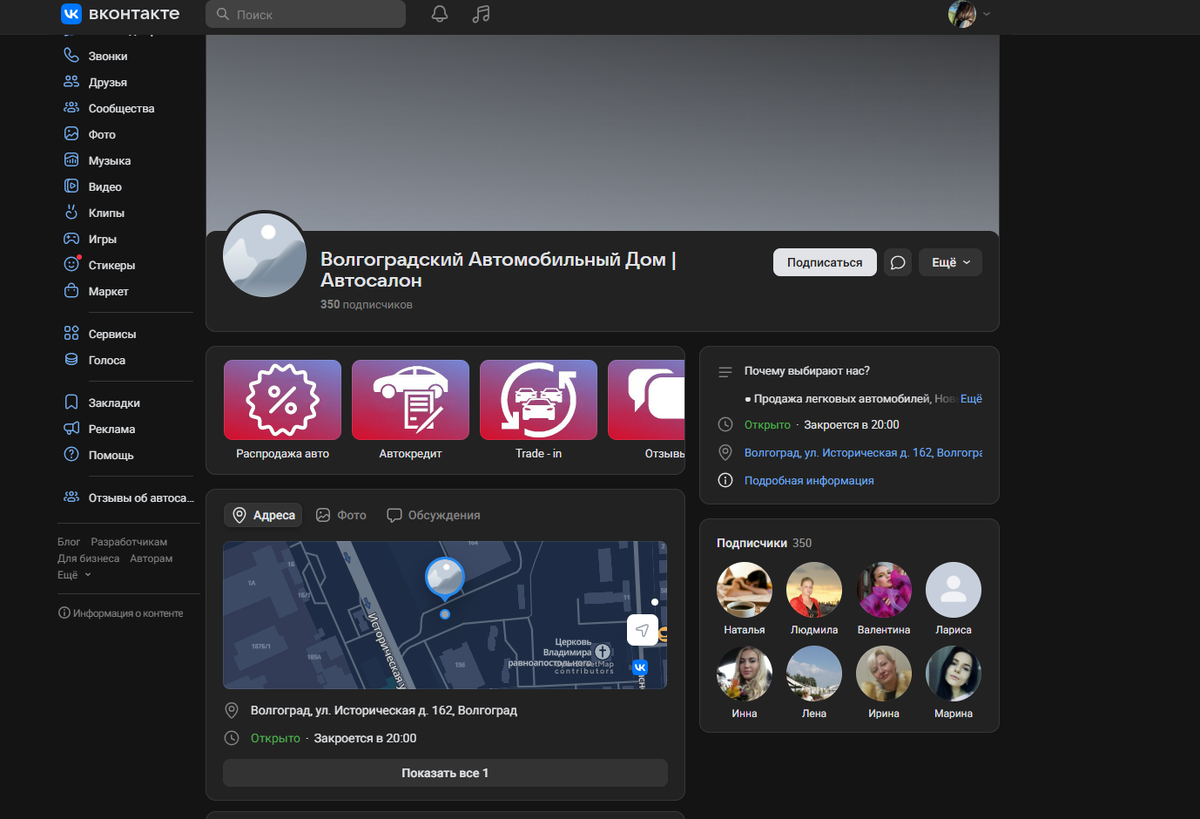The width and height of the screenshot is (1200, 819).
Task: Switch to the Фото tab
Action: click(341, 515)
